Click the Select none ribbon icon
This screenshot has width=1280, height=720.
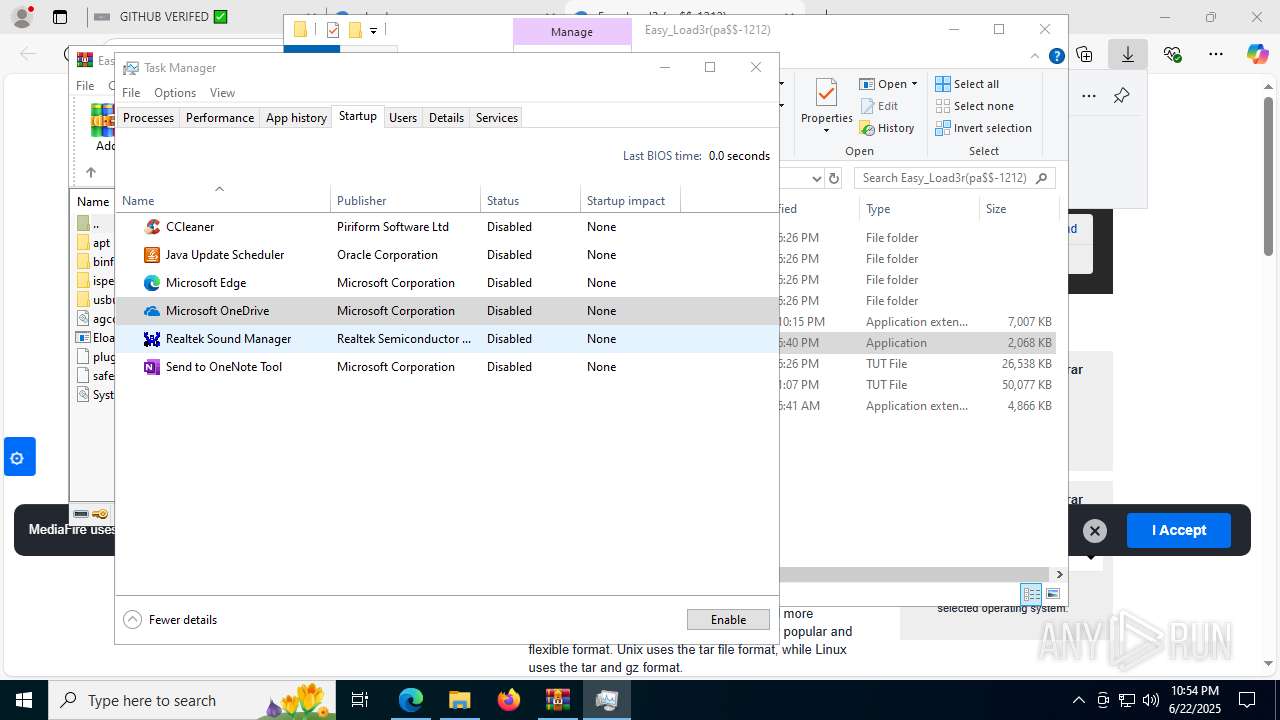[x=942, y=106]
